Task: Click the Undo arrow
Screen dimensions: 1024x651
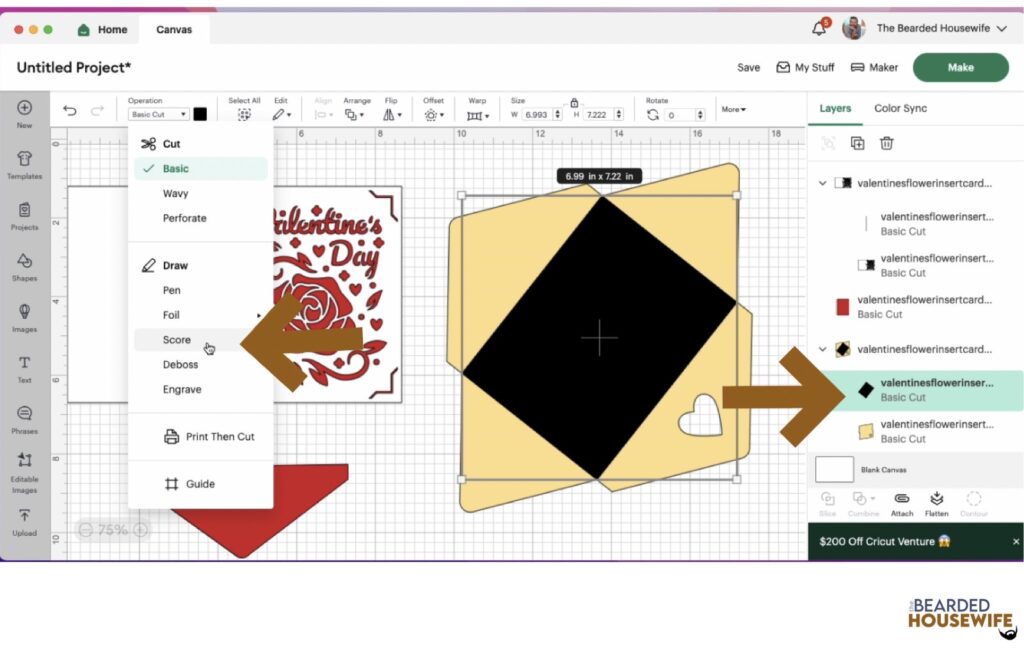Action: (x=69, y=111)
